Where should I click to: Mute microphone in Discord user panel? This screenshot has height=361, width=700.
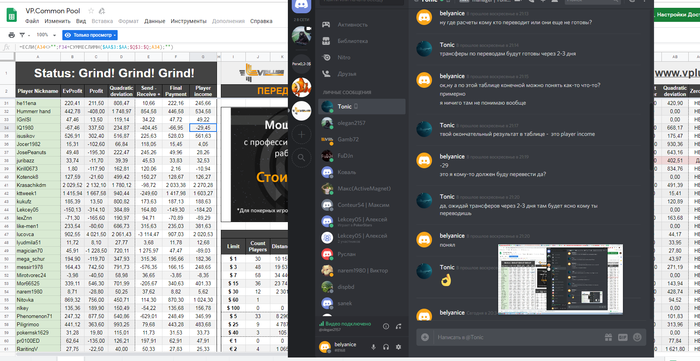374,347
